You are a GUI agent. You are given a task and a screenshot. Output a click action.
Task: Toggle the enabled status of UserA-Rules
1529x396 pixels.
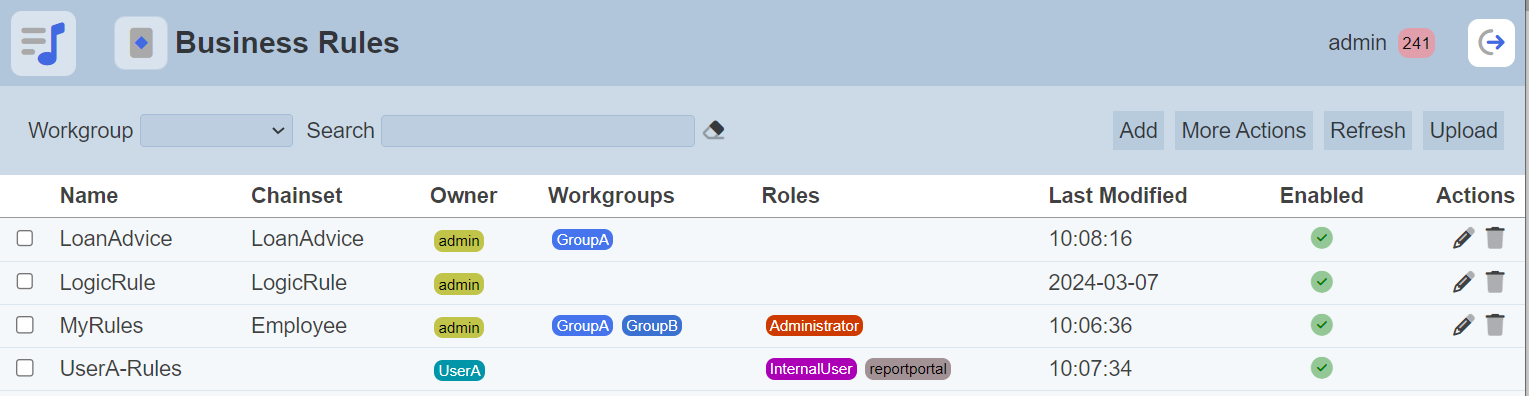1322,368
